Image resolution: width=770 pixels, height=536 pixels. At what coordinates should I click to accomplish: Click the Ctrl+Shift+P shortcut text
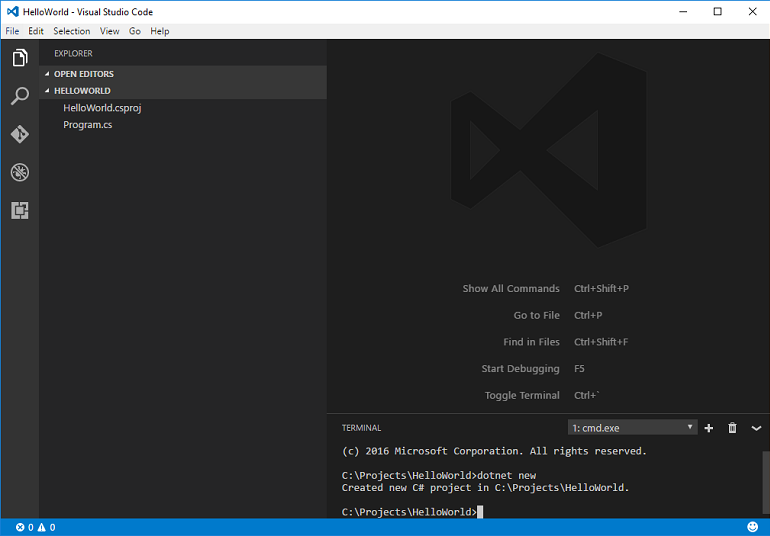(x=602, y=288)
